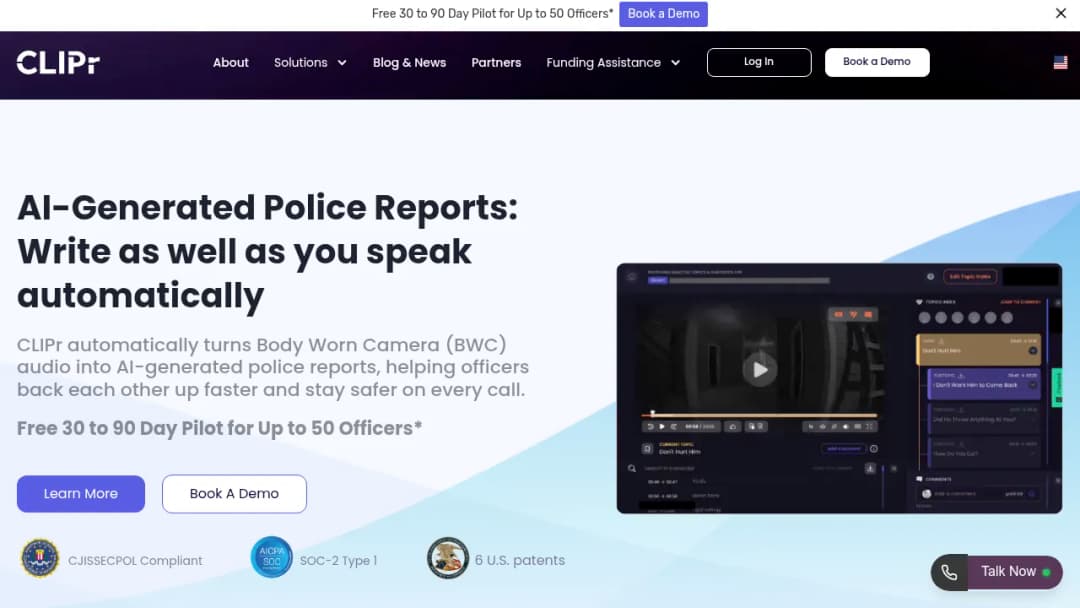
Task: Click the 'CJISSECPOL Compliant' text
Action: [x=135, y=560]
